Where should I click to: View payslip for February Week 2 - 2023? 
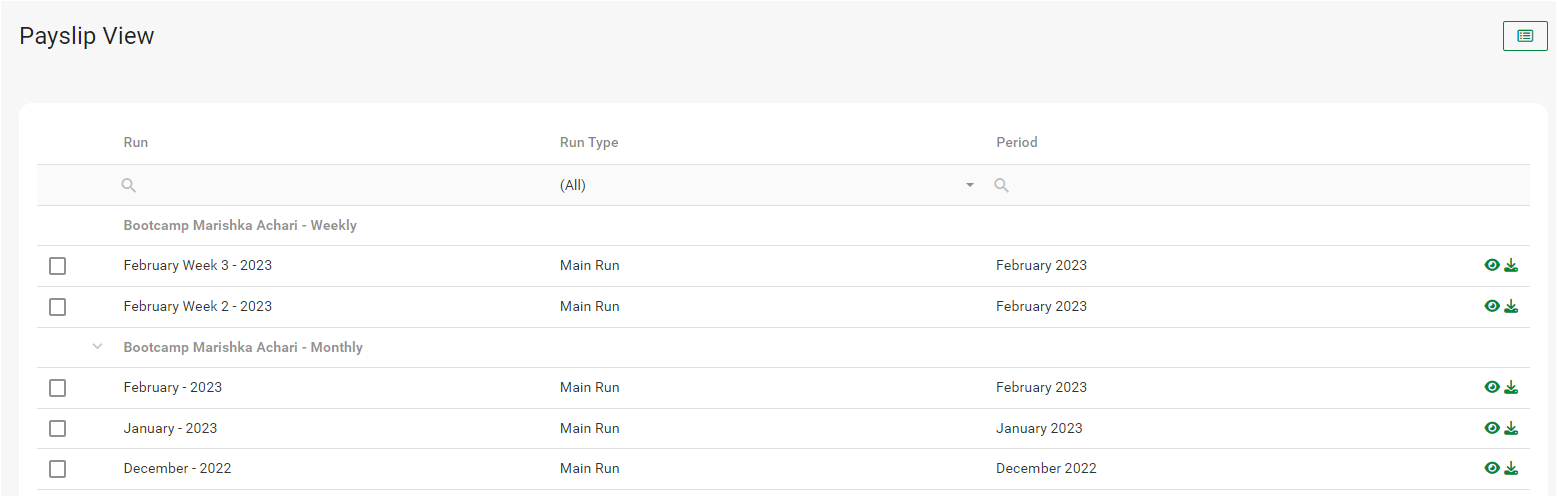1492,306
